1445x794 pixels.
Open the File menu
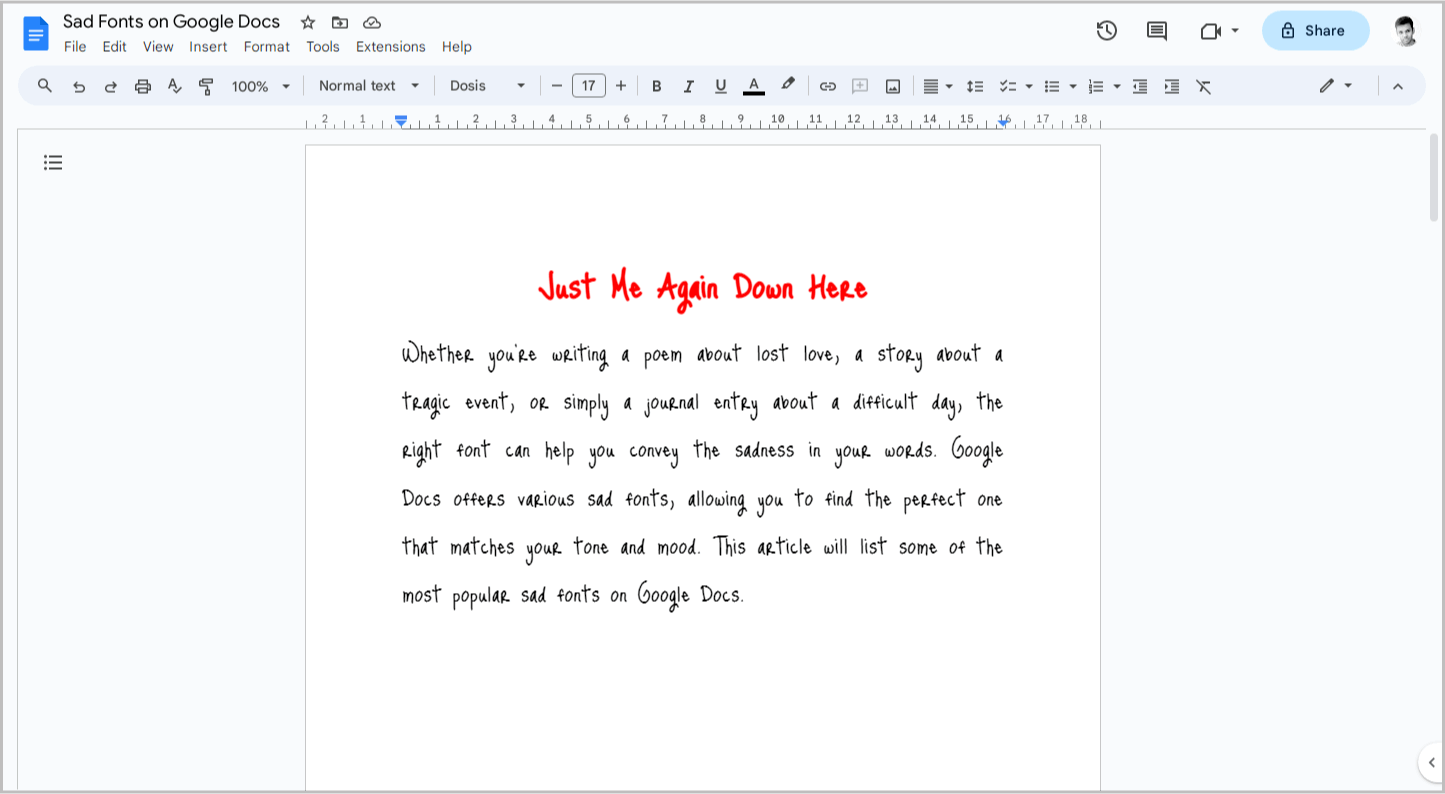(x=75, y=47)
